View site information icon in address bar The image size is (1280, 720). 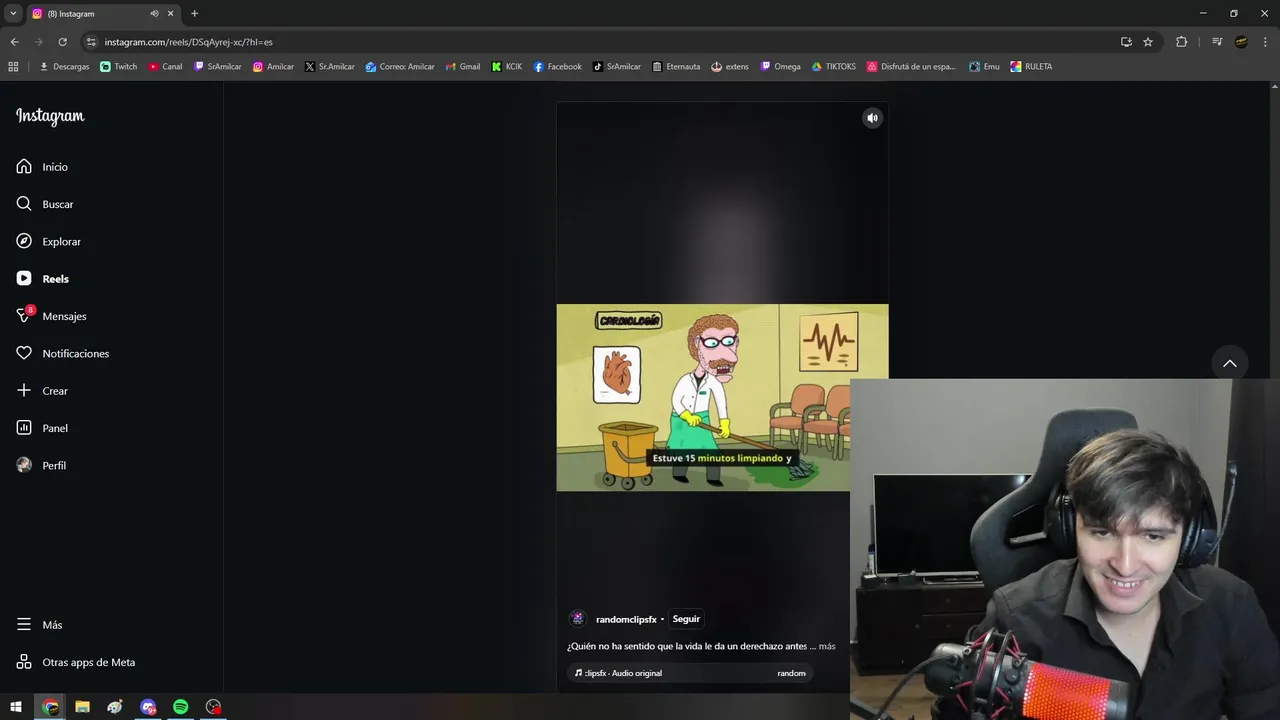[x=91, y=42]
